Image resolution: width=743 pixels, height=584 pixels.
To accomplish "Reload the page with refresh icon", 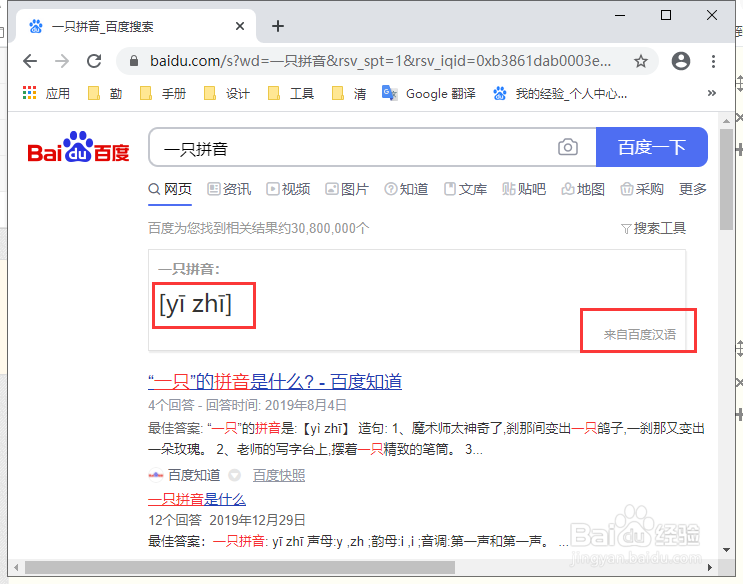I will point(94,61).
